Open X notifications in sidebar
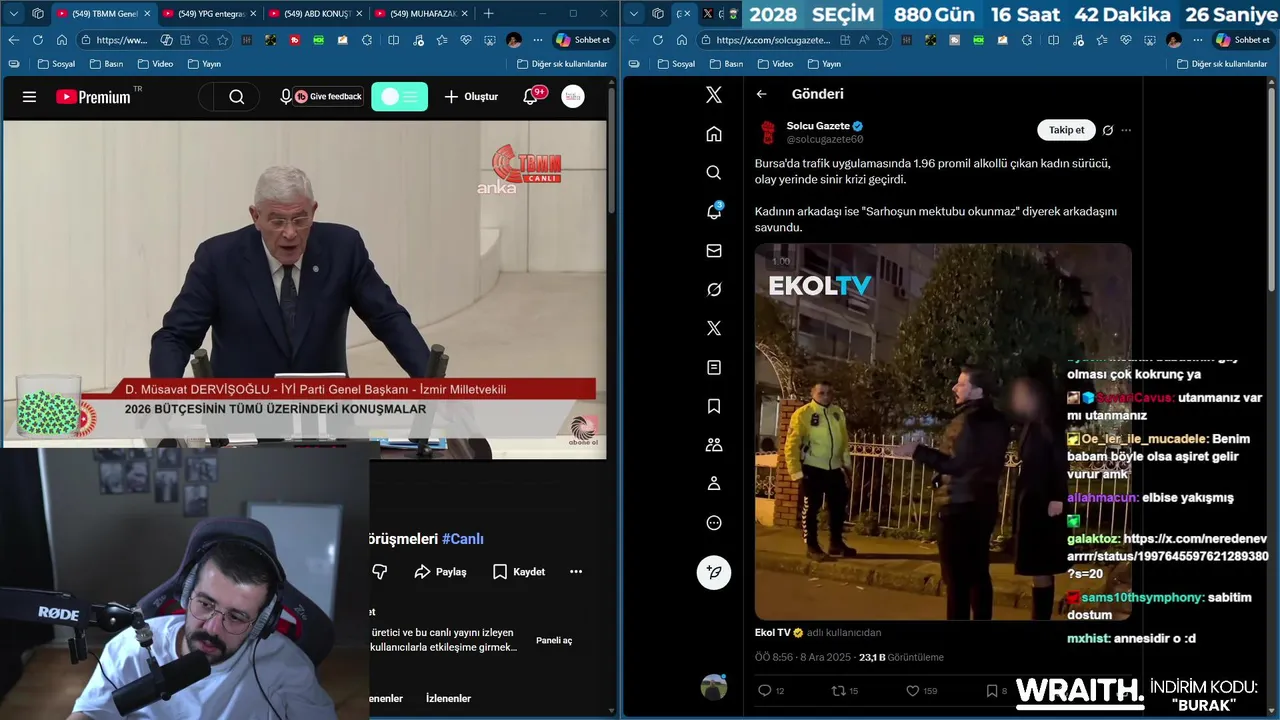1280x720 pixels. point(714,212)
